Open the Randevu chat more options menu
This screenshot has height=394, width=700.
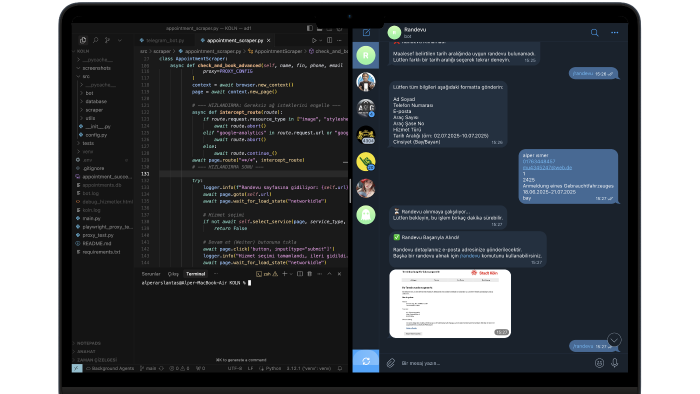click(615, 33)
